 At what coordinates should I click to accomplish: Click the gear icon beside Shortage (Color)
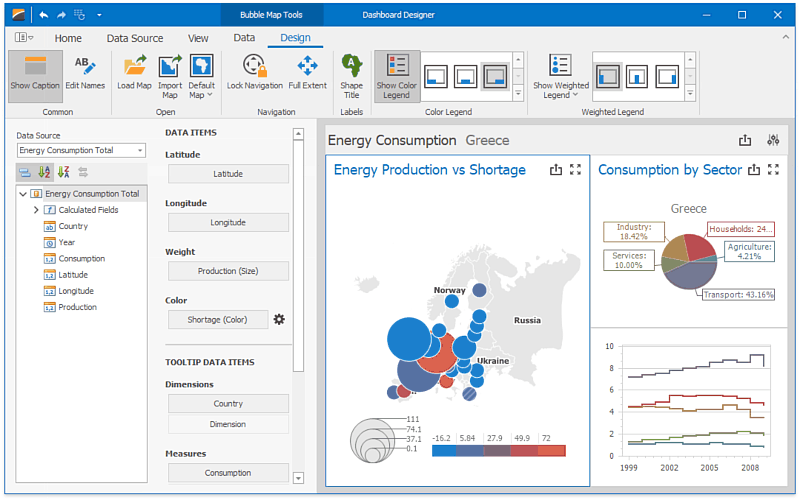click(279, 319)
